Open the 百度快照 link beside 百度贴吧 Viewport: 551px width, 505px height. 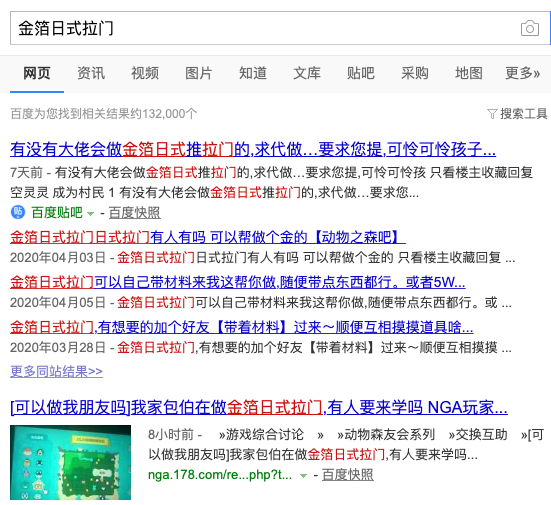(x=135, y=213)
